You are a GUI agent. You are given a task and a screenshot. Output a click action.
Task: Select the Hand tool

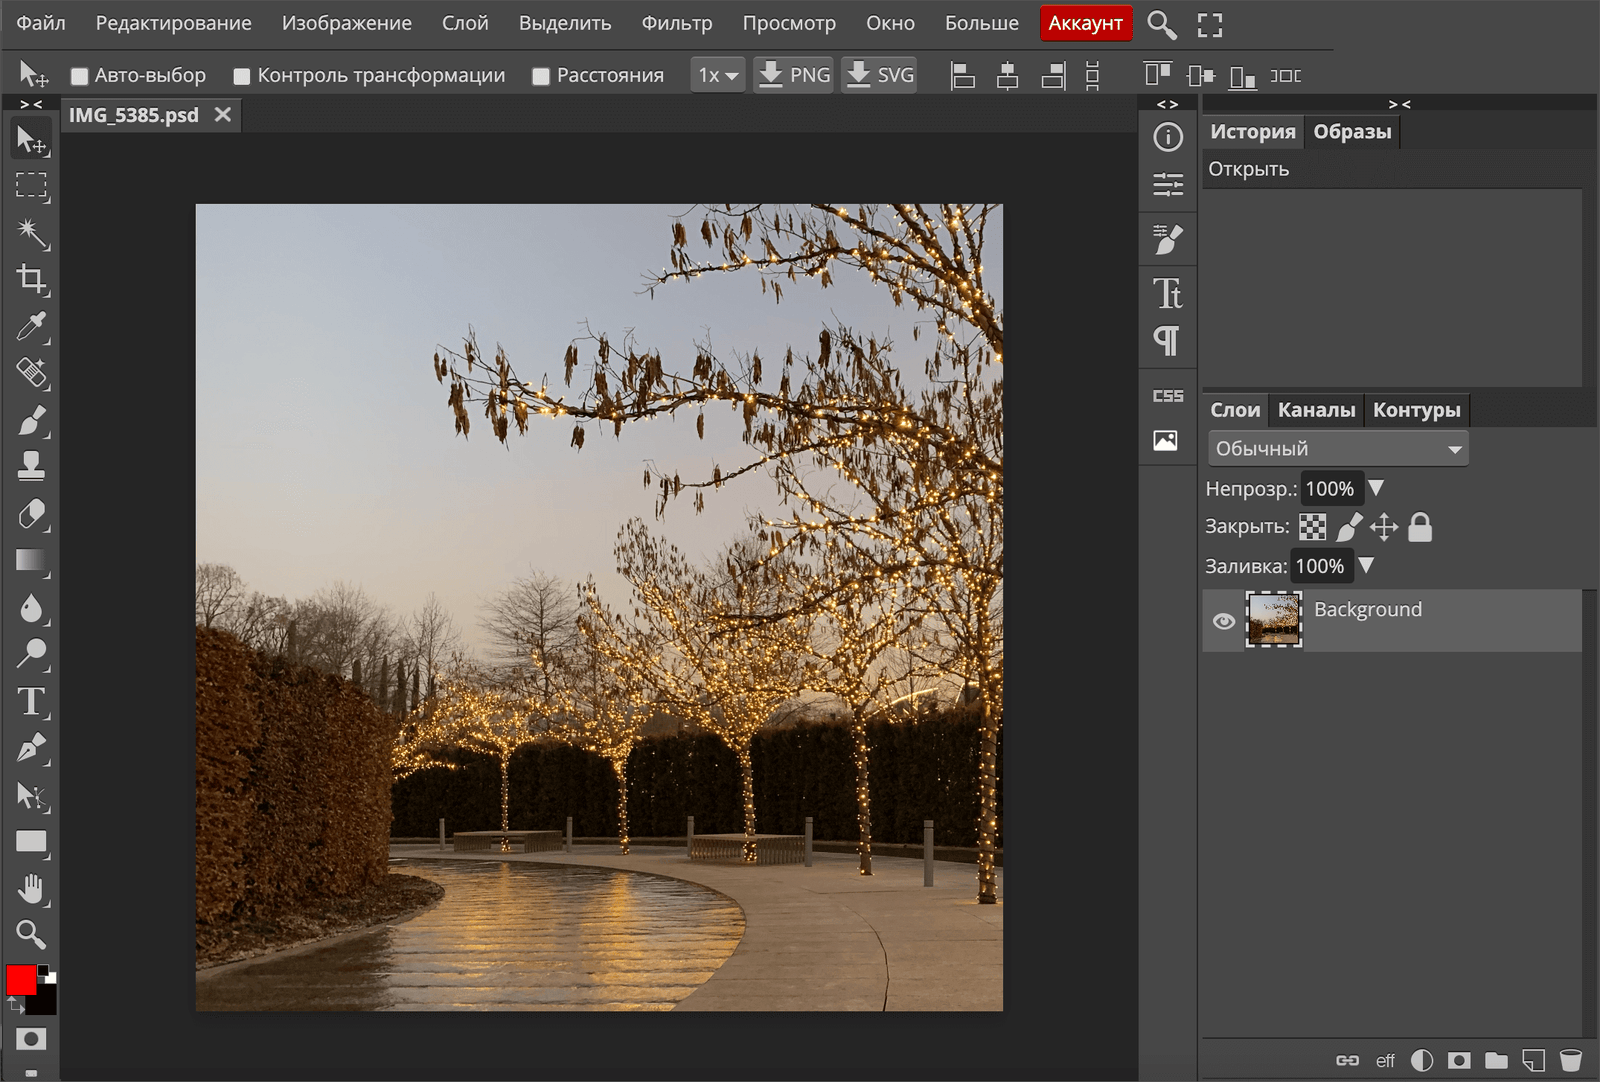(x=31, y=888)
